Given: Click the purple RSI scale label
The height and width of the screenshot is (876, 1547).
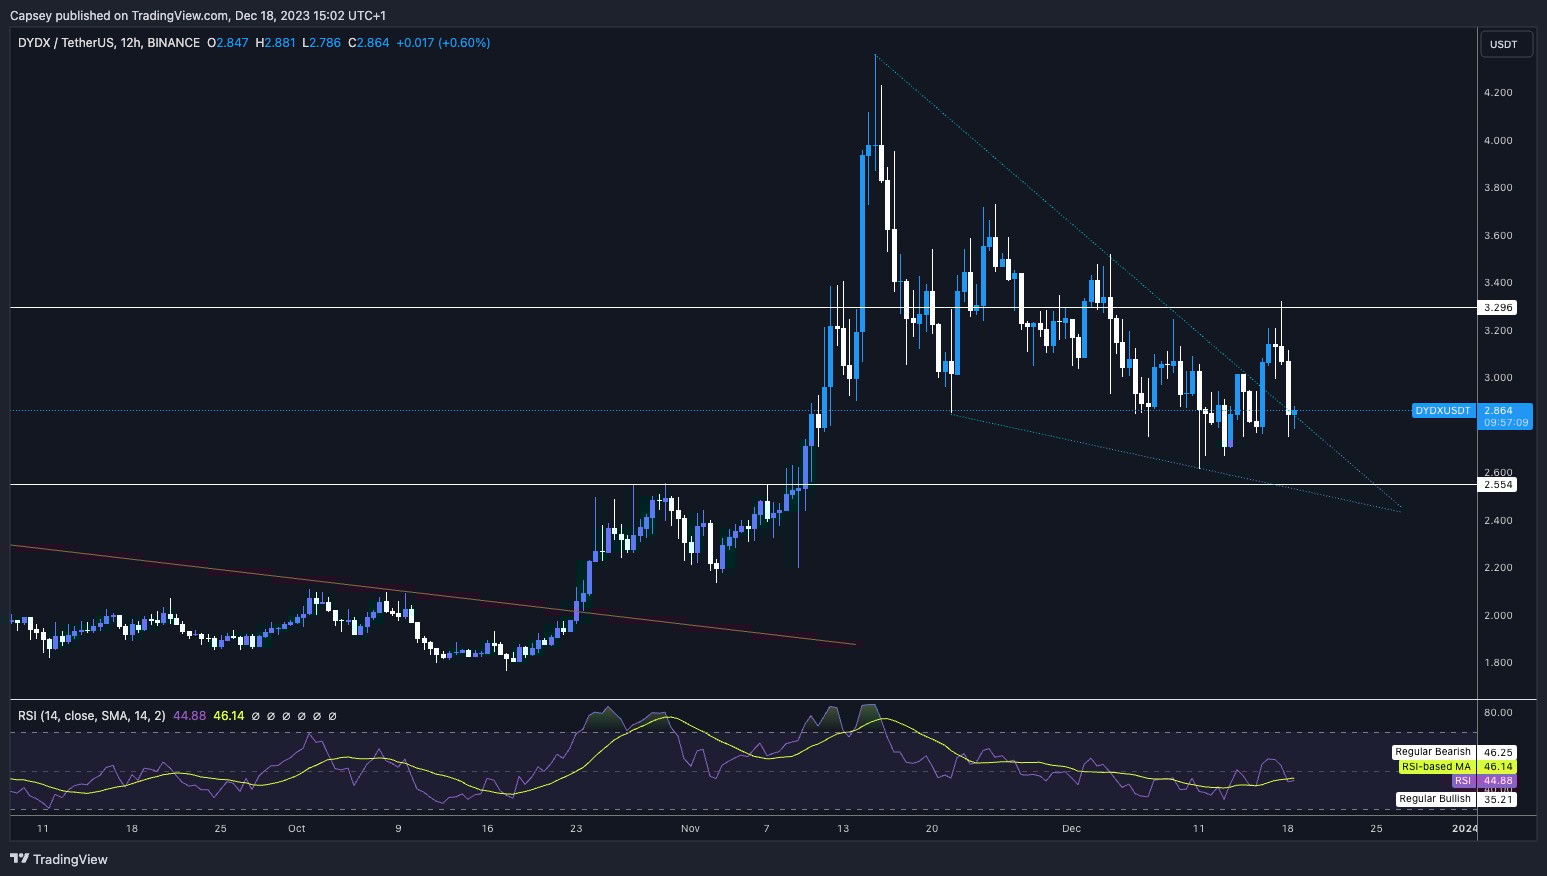Looking at the screenshot, I should coord(1463,781).
